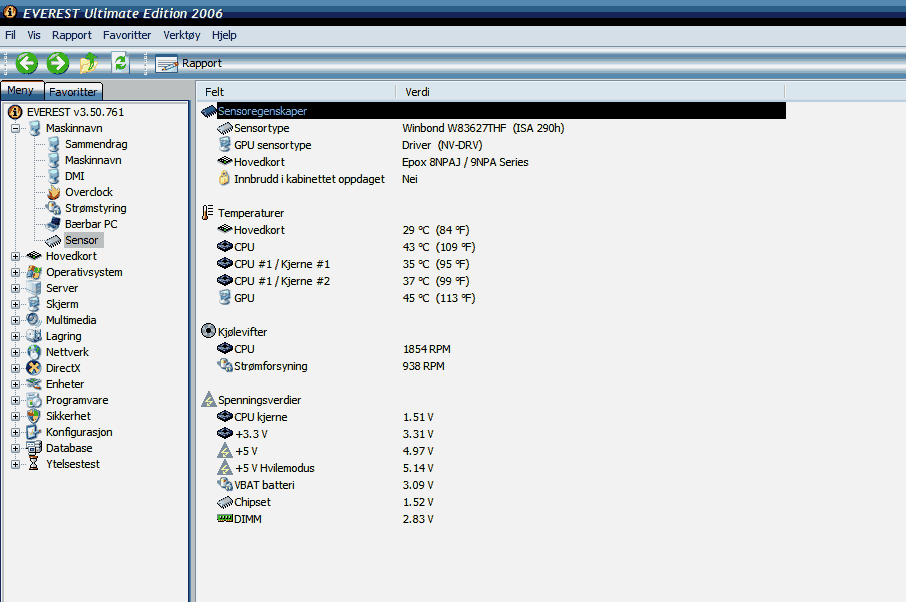906x602 pixels.
Task: Refresh the sensor readings
Action: (120, 62)
